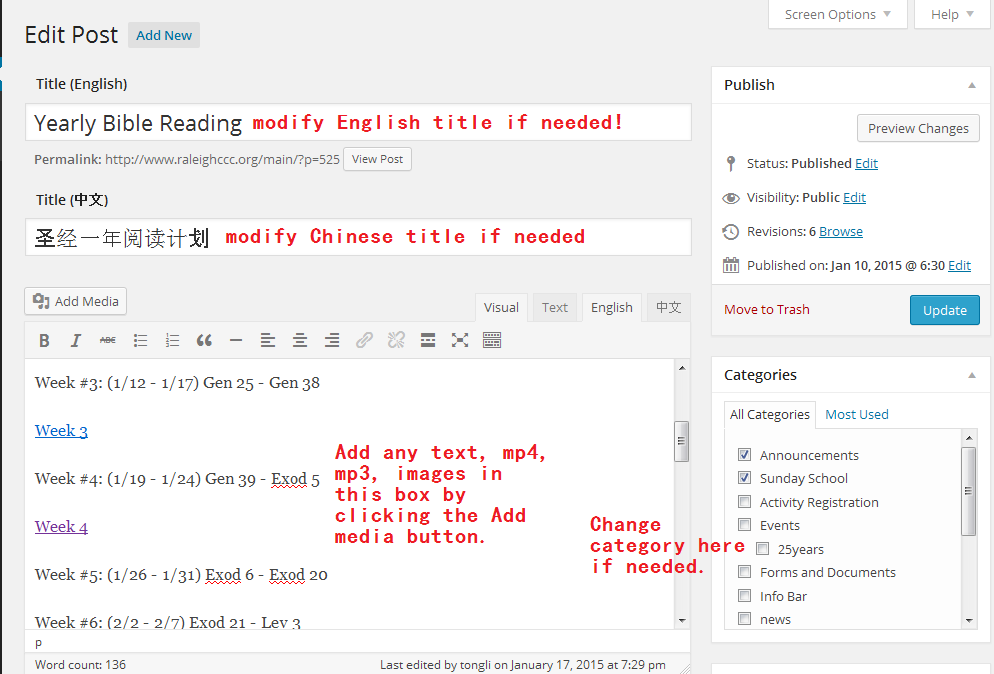994x674 pixels.
Task: Insert a bulleted list
Action: (140, 340)
